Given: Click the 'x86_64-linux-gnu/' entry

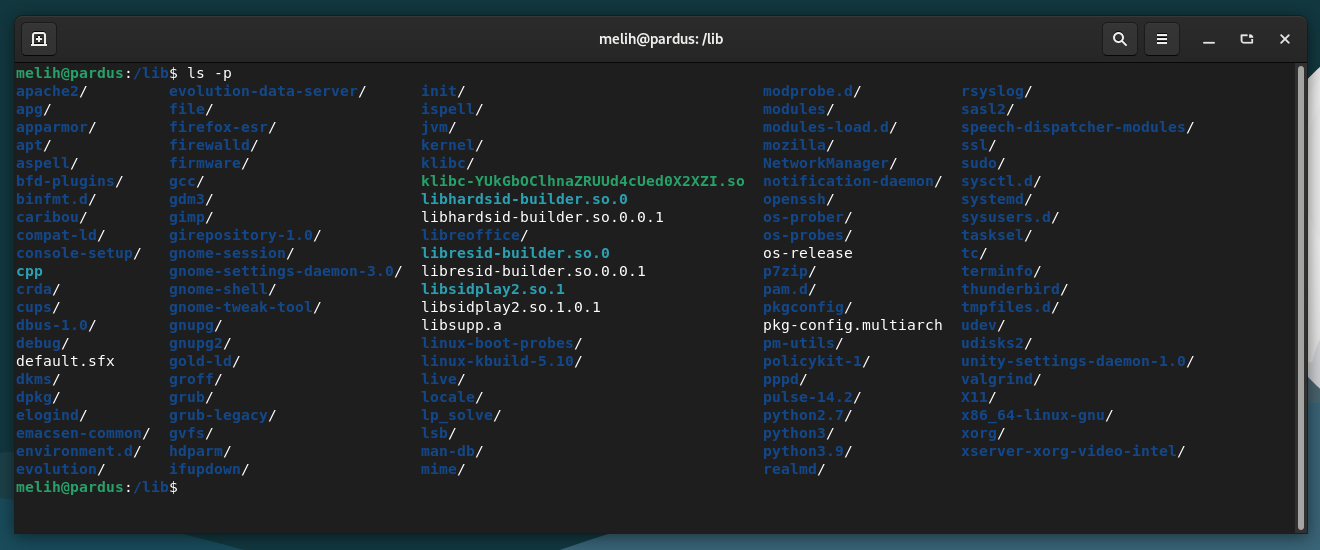Looking at the screenshot, I should click(1037, 415).
